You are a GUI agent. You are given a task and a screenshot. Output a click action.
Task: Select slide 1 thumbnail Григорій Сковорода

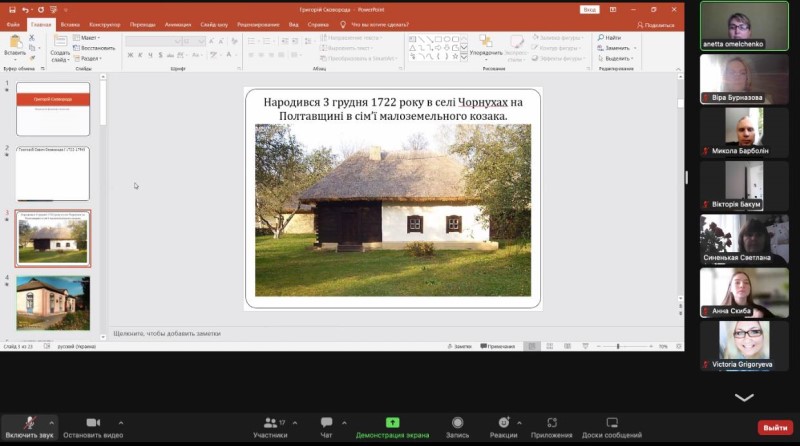(x=53, y=109)
